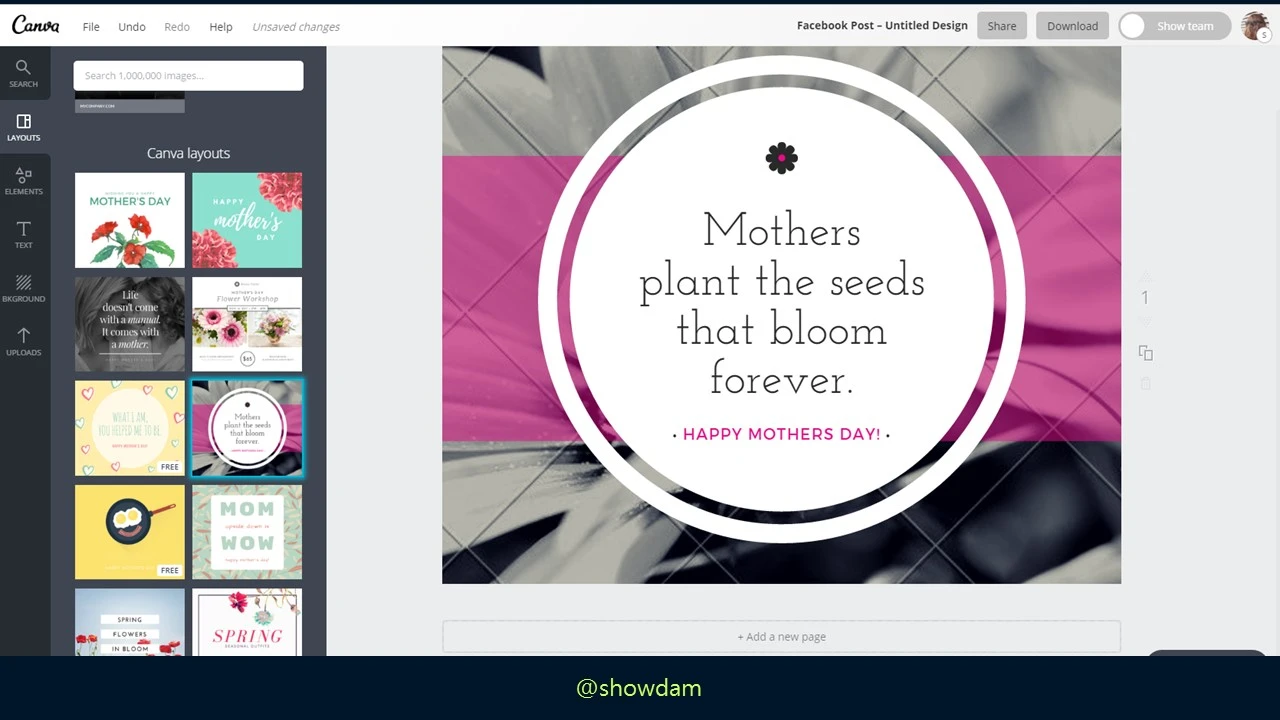Open the File menu
The height and width of the screenshot is (720, 1280).
click(x=91, y=27)
